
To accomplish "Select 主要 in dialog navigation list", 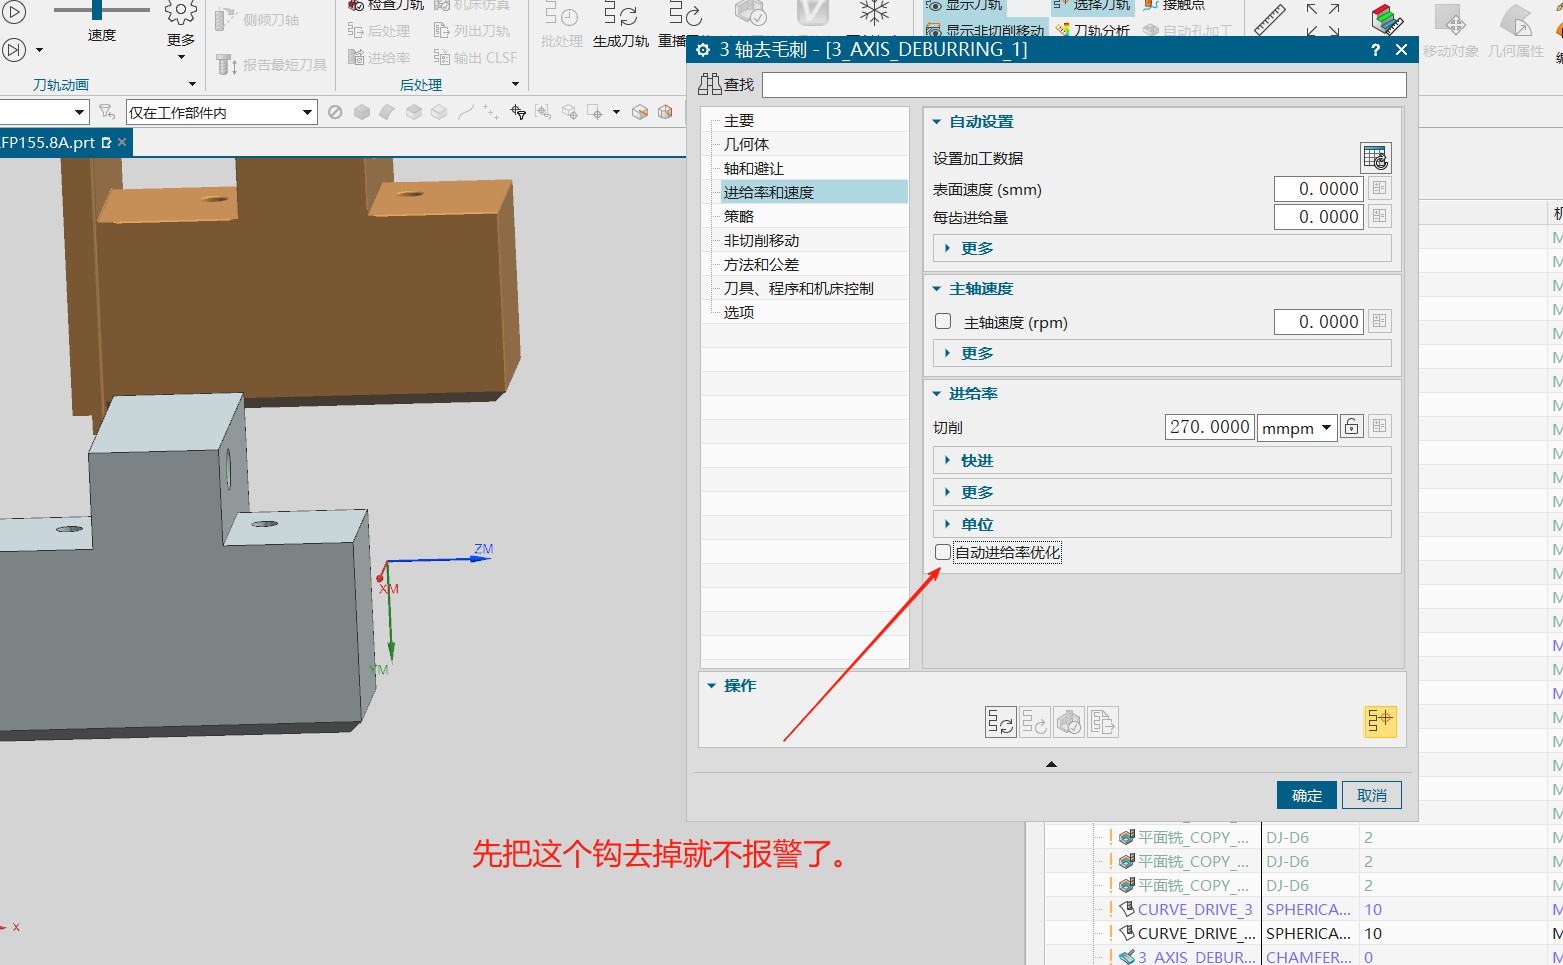I will 739,120.
